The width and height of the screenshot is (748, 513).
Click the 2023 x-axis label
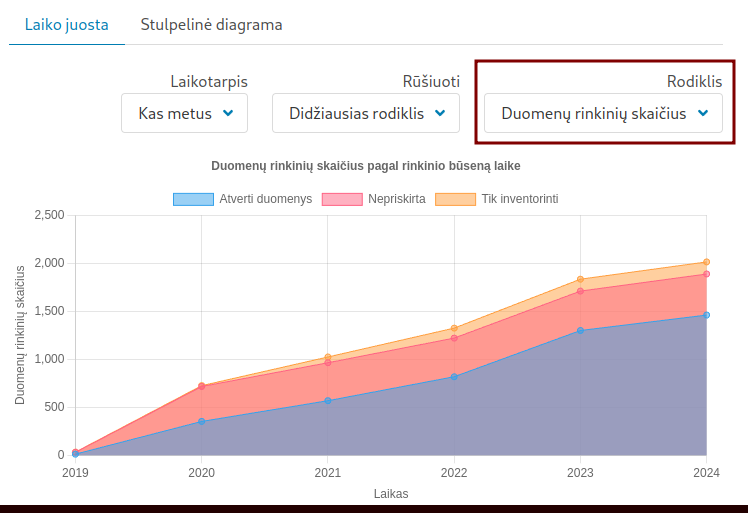(x=581, y=473)
